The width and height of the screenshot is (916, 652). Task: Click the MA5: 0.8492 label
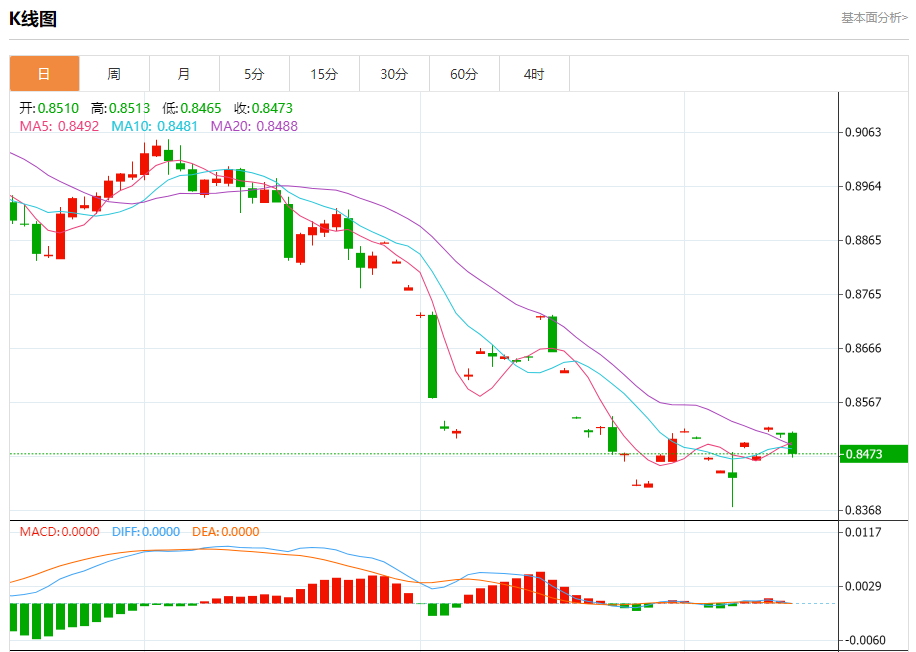coord(60,126)
